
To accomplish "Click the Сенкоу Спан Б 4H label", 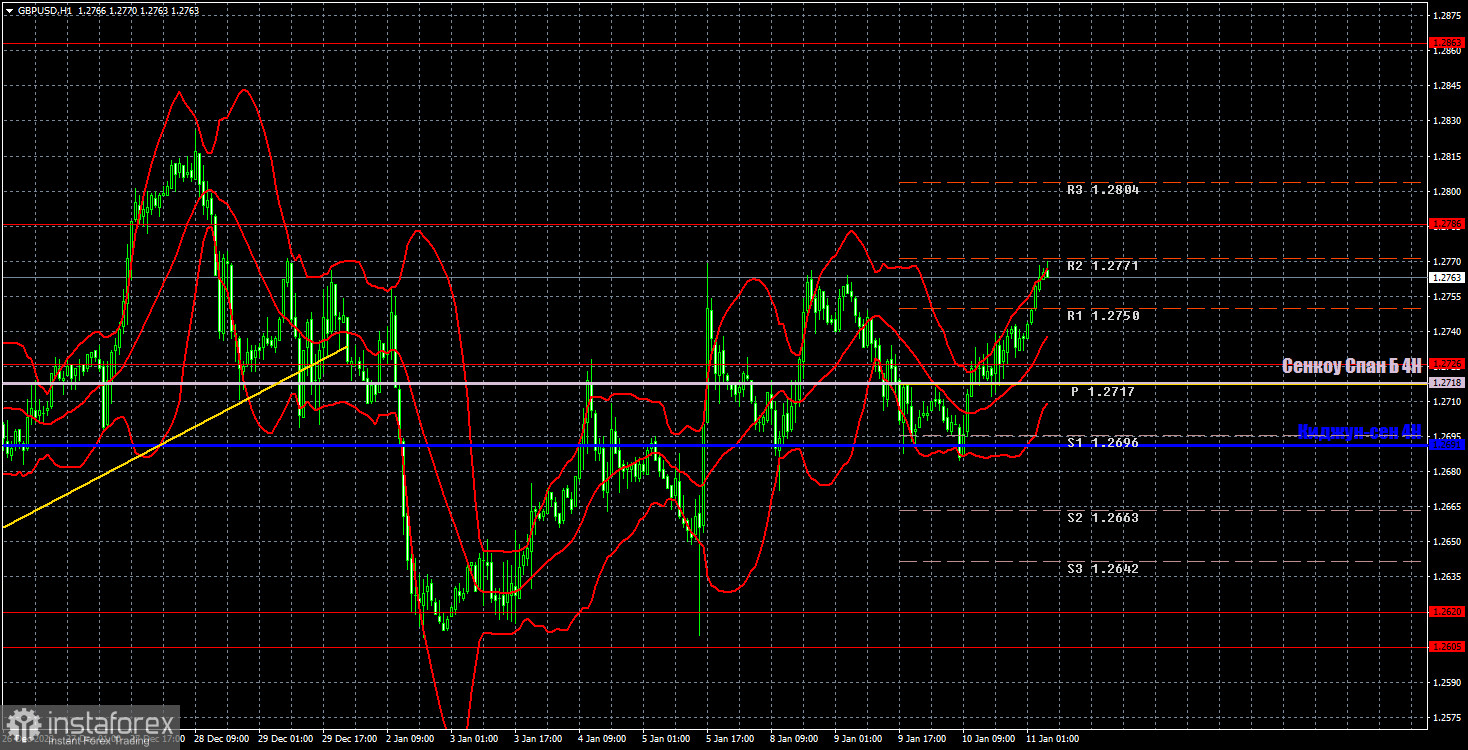I will click(1352, 366).
